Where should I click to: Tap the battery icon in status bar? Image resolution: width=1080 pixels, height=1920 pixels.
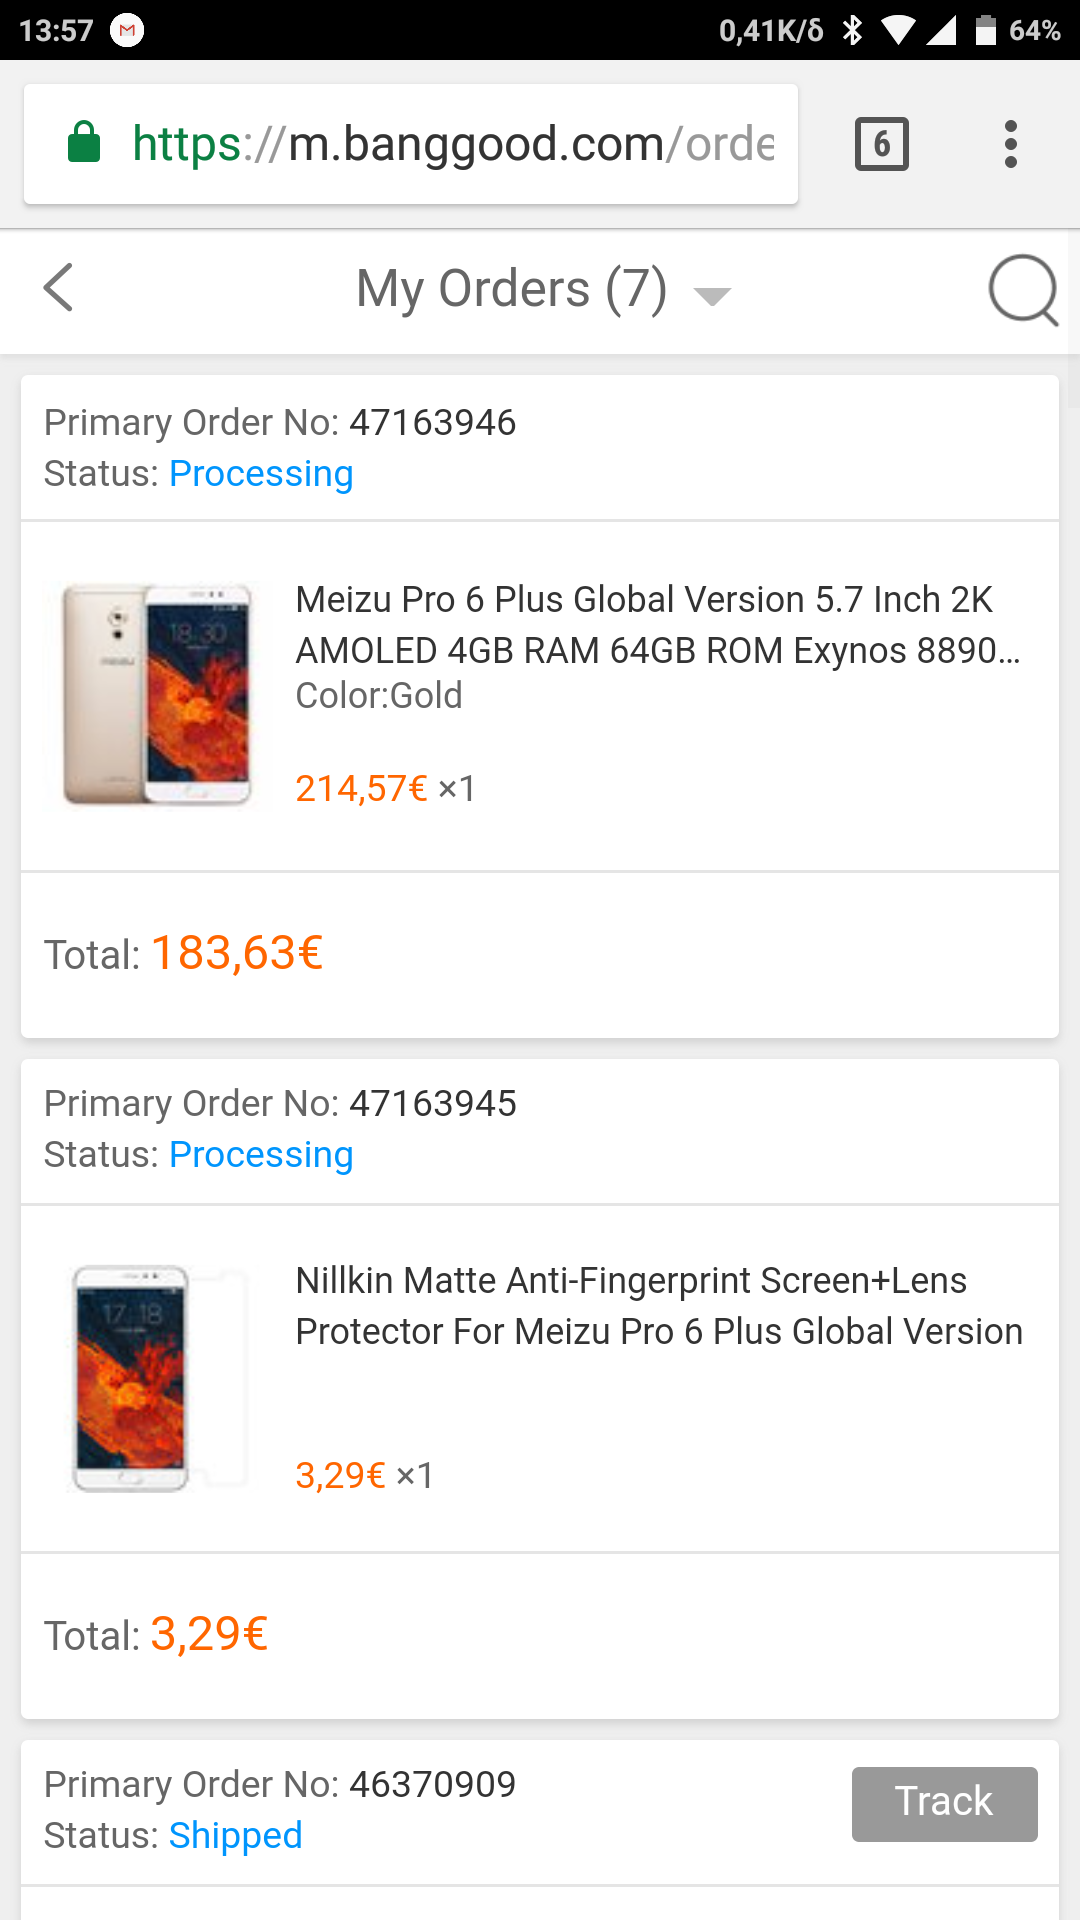tap(985, 31)
